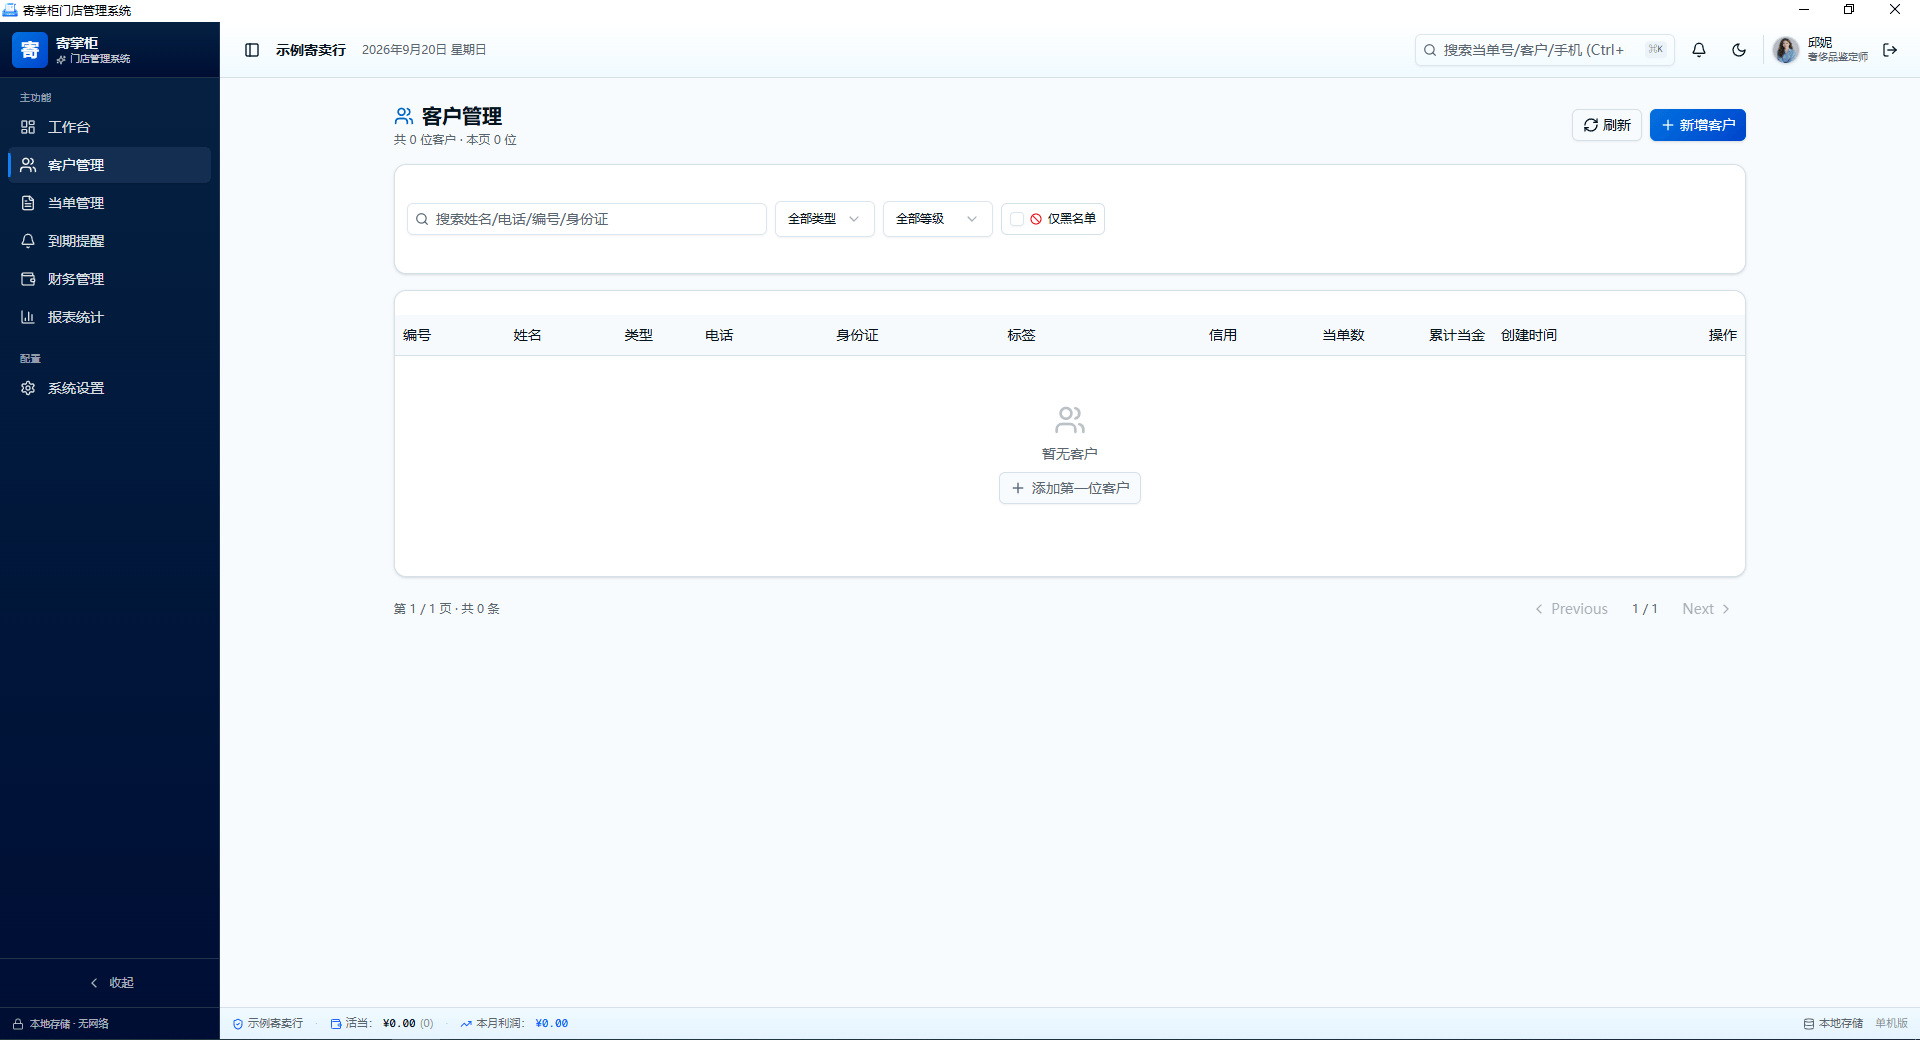Open the notifications bell
1920x1040 pixels.
pyautogui.click(x=1699, y=50)
